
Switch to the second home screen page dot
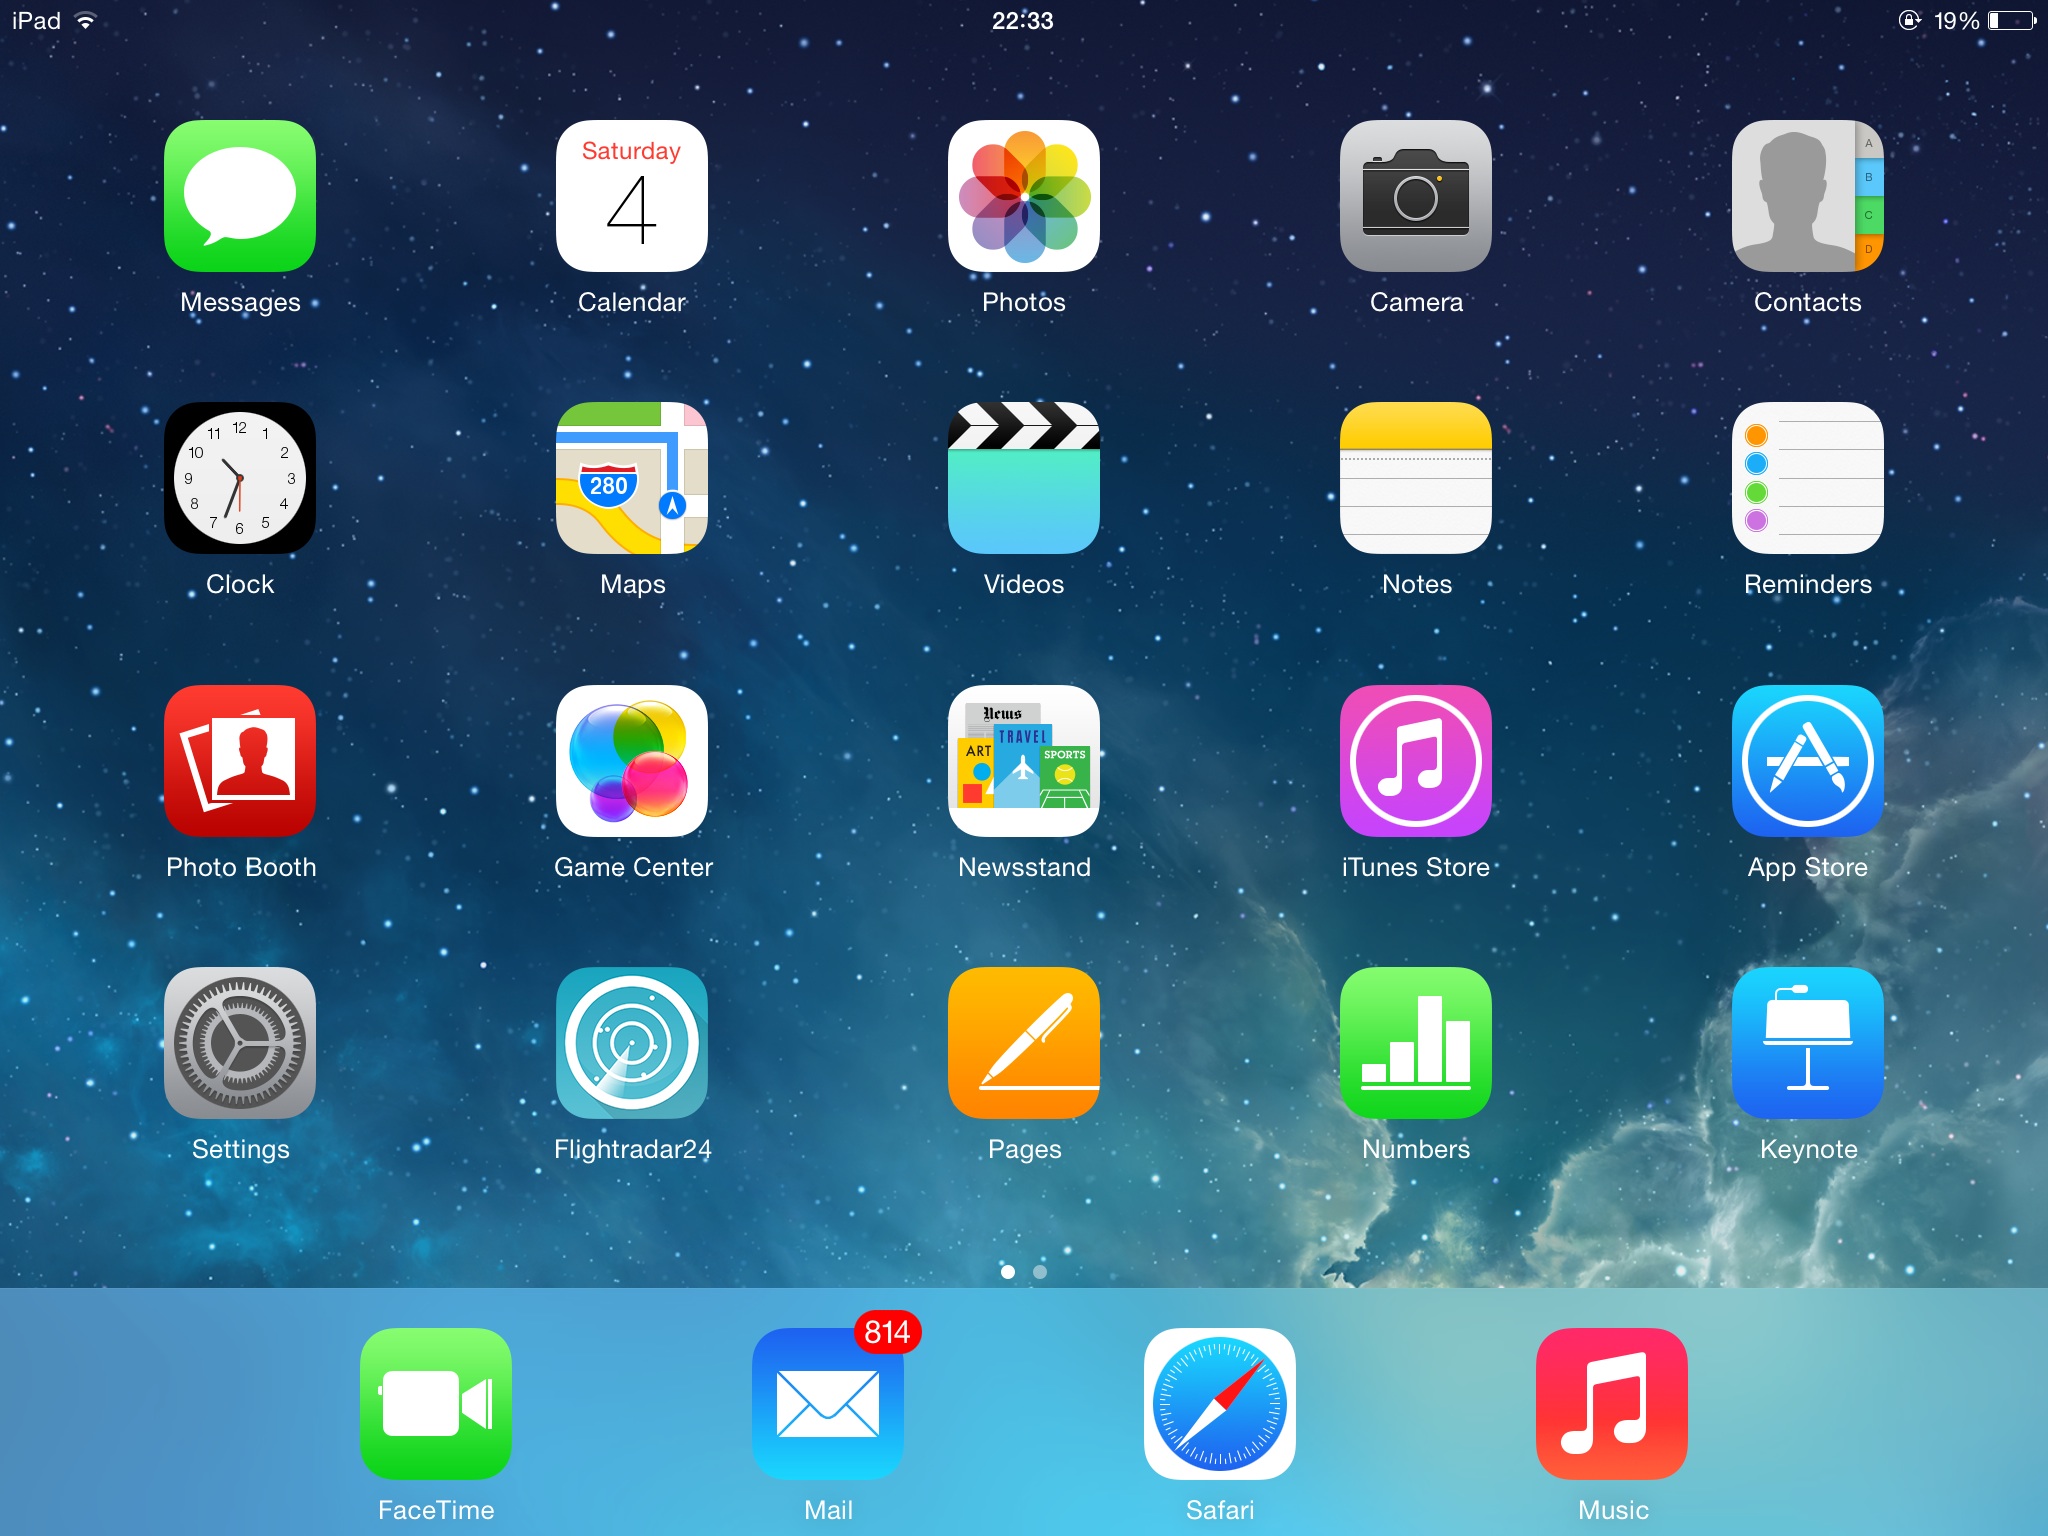point(1040,1272)
